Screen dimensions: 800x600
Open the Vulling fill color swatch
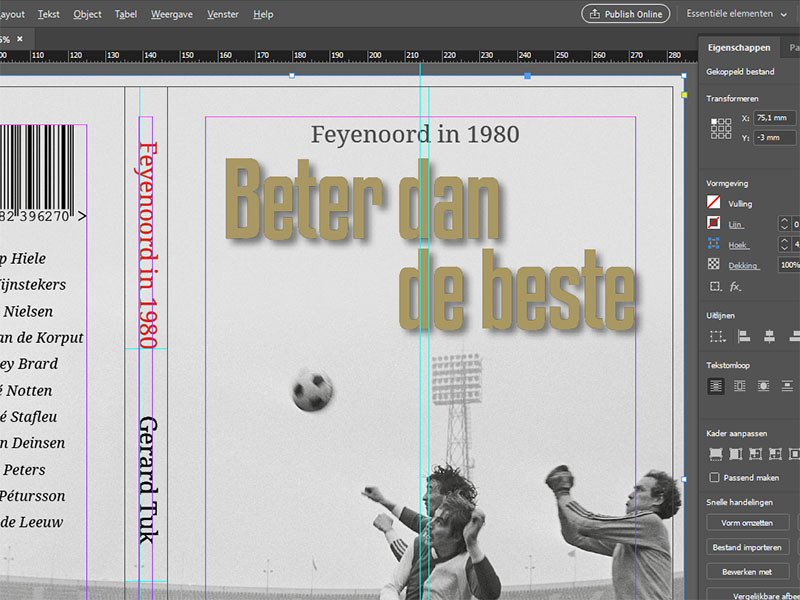[x=714, y=202]
